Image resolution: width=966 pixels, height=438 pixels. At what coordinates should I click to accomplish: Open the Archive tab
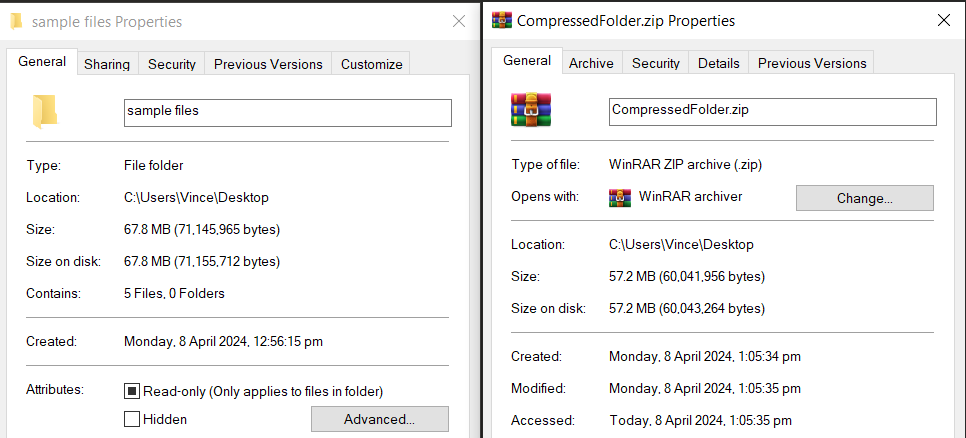pyautogui.click(x=591, y=63)
